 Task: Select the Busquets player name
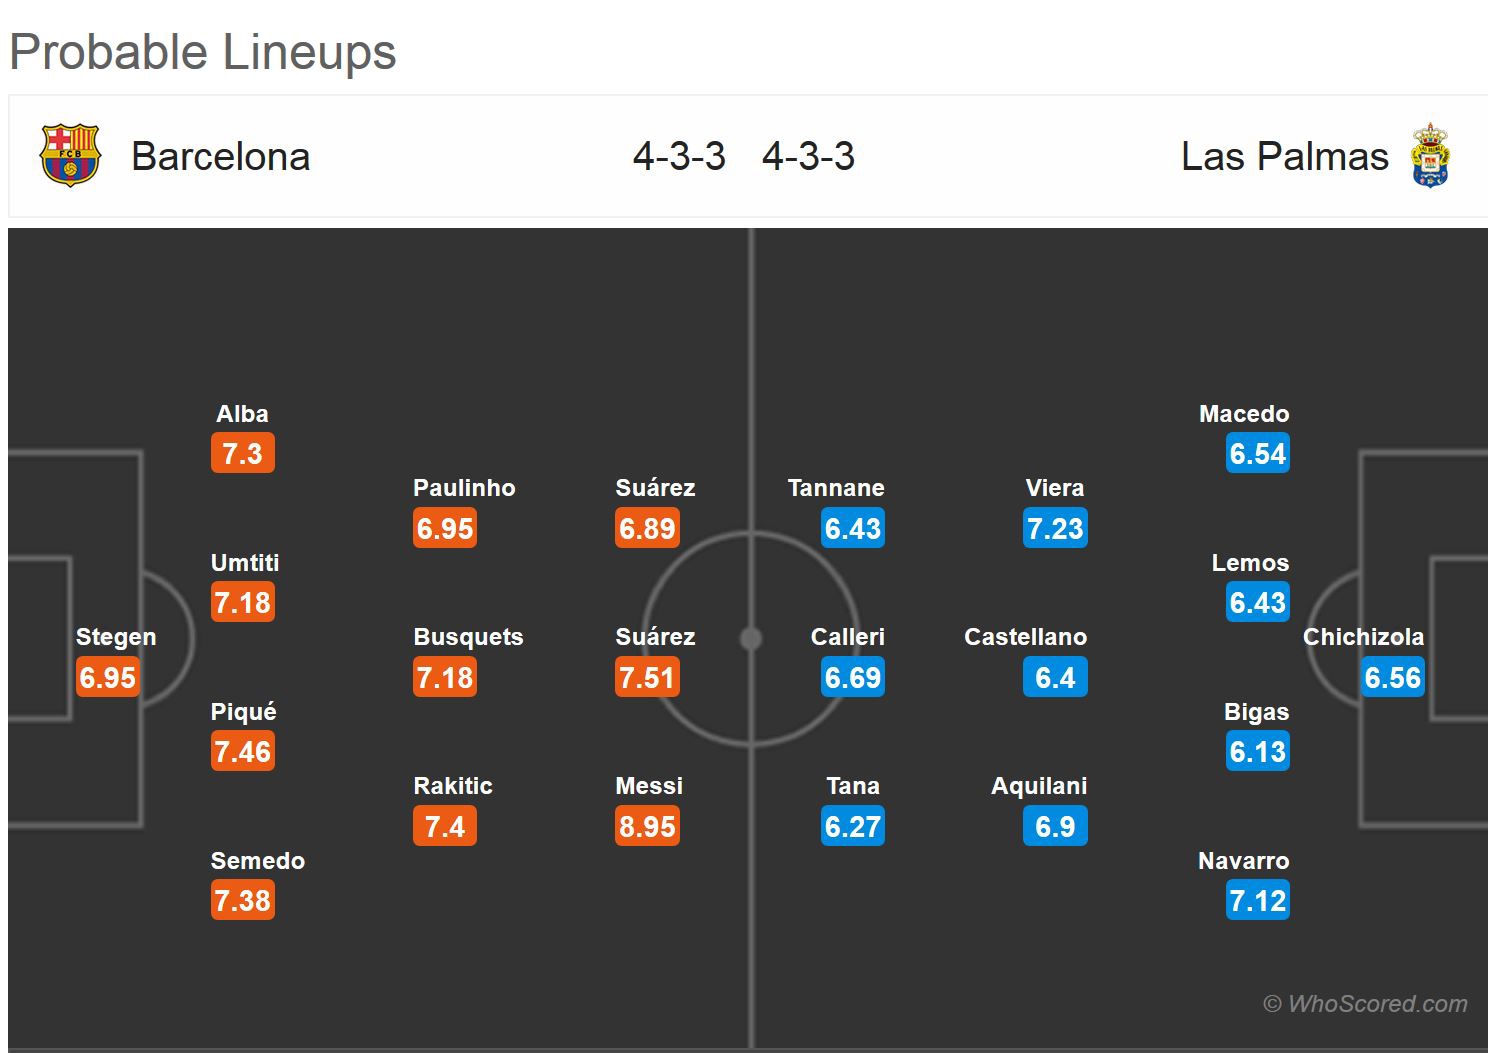coord(468,637)
